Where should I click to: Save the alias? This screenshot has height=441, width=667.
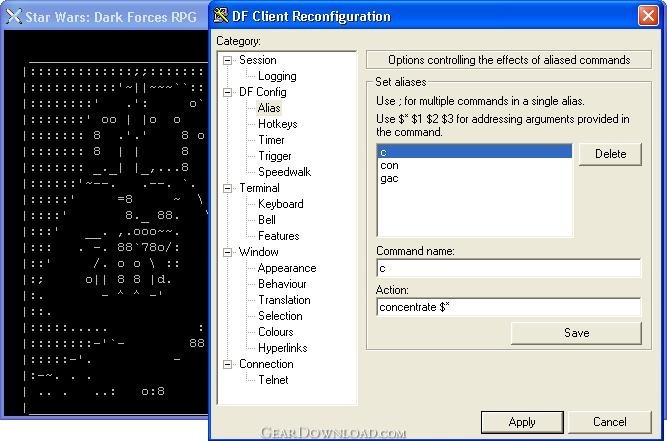point(576,333)
